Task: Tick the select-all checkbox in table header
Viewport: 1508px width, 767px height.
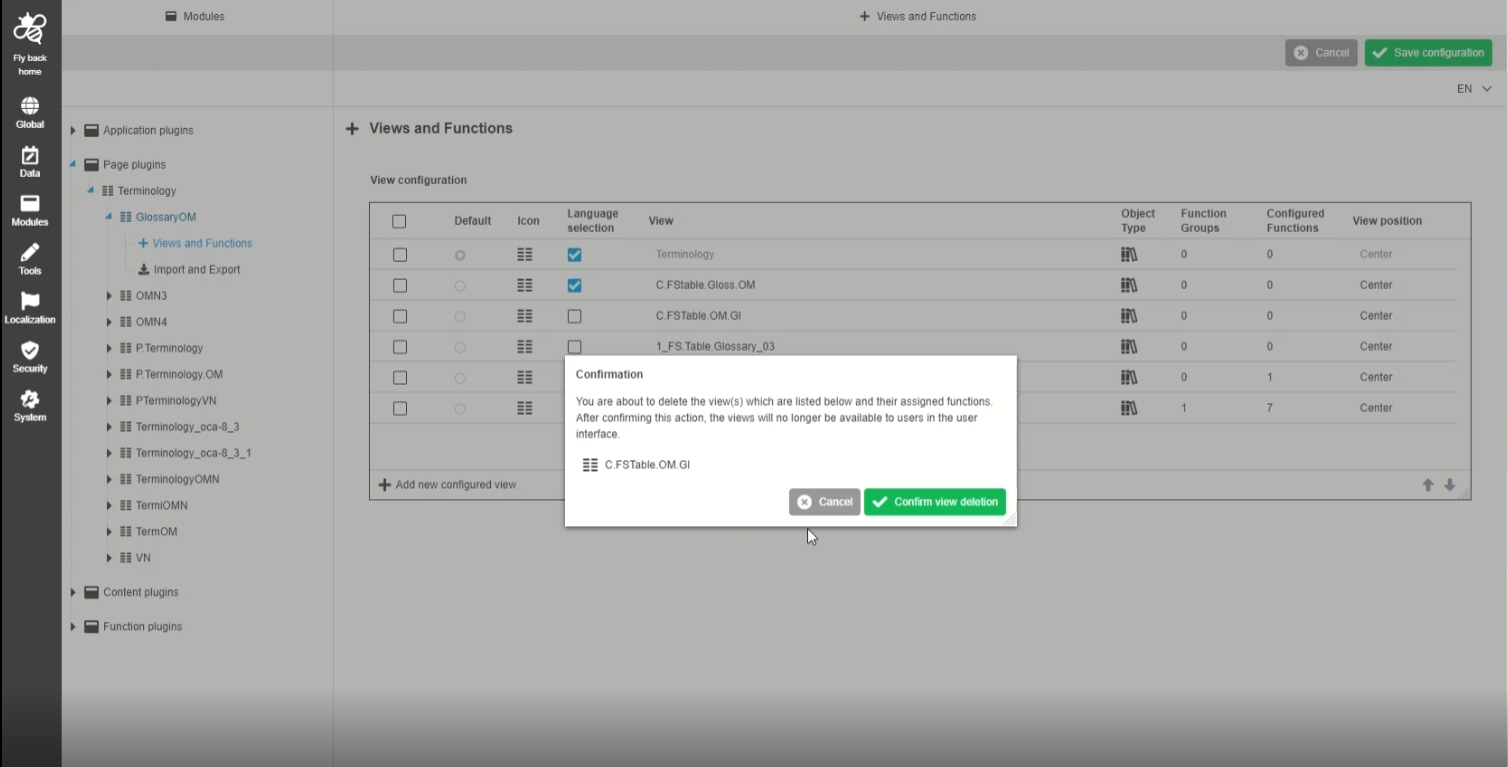Action: click(399, 221)
